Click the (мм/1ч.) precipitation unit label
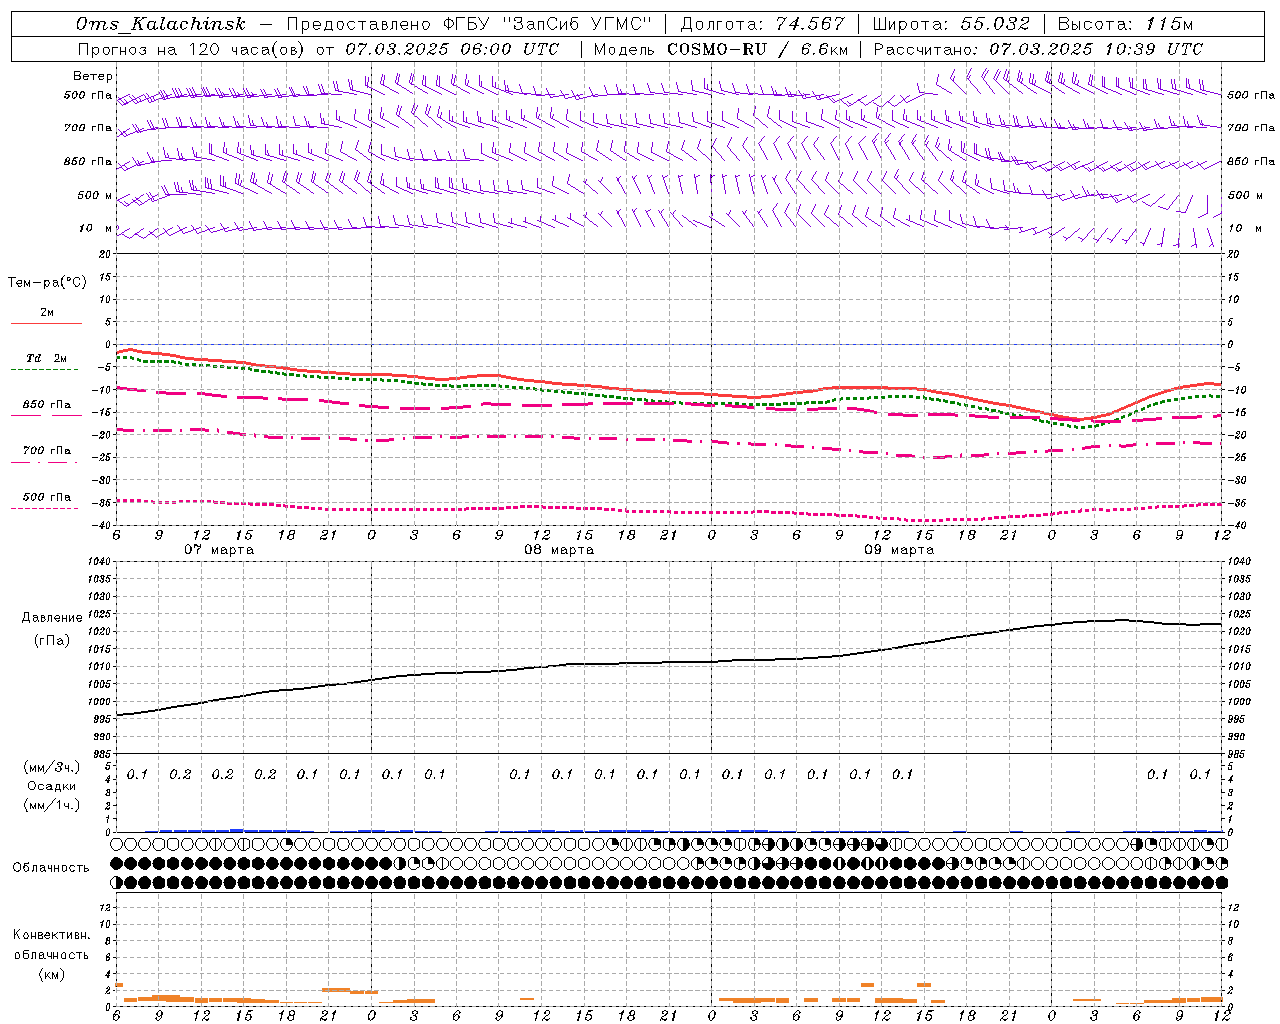The height and width of the screenshot is (1024, 1280). tap(51, 804)
